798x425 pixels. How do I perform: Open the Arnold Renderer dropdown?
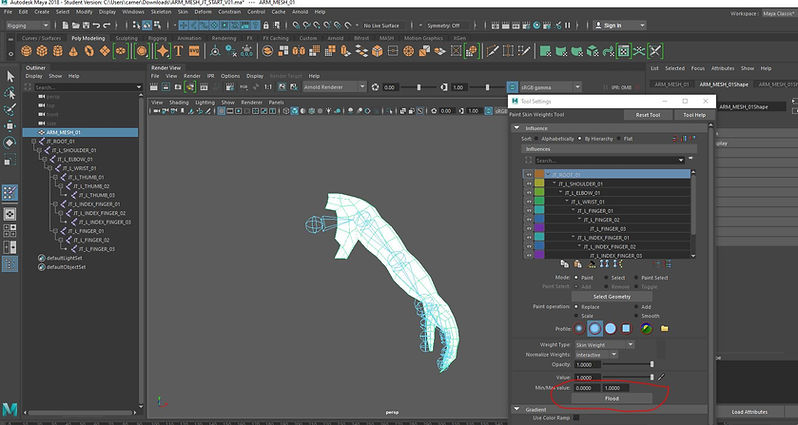(334, 87)
